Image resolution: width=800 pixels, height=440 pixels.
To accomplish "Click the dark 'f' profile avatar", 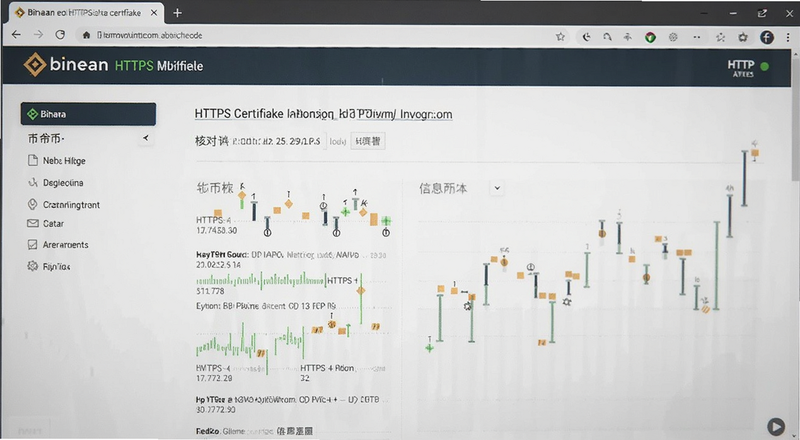I will pyautogui.click(x=767, y=37).
